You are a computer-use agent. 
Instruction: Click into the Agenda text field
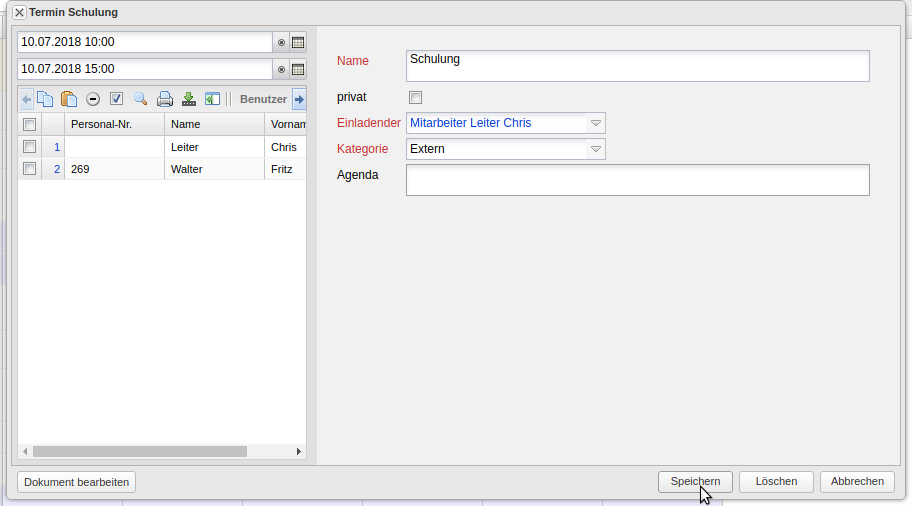(x=637, y=180)
